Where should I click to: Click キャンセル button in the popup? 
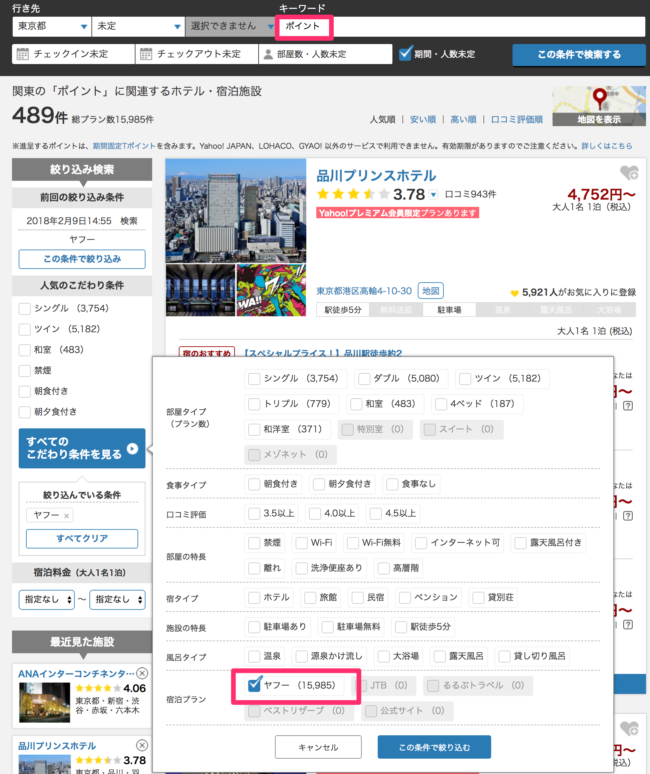(318, 747)
